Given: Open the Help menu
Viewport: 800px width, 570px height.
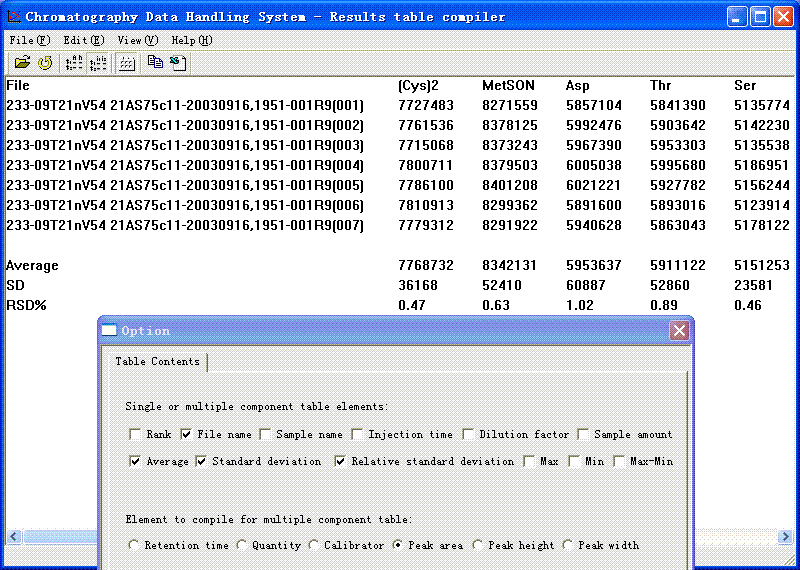Looking at the screenshot, I should click(x=192, y=40).
